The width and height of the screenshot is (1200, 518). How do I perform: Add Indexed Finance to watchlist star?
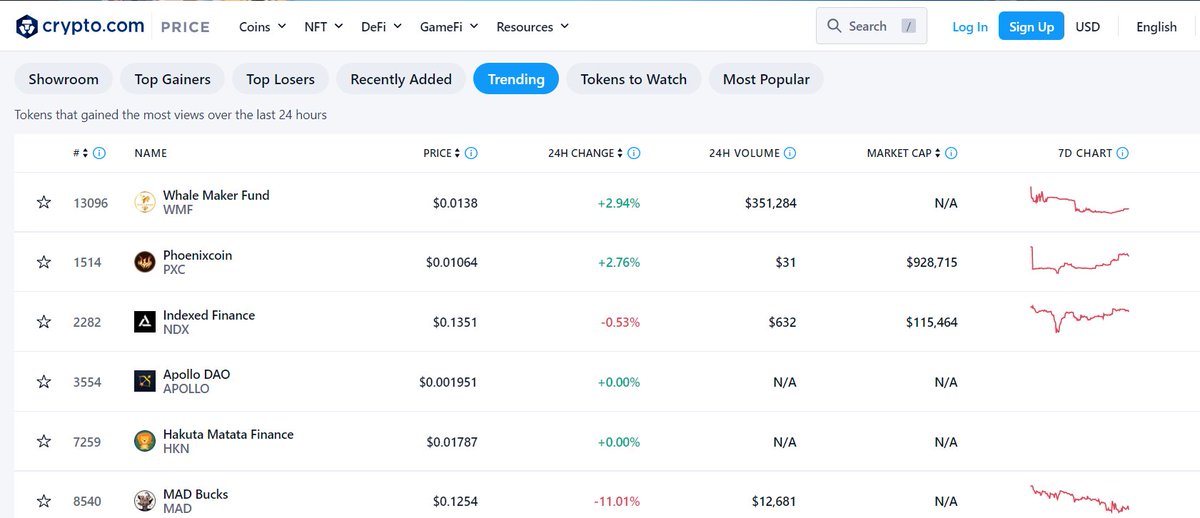(44, 322)
